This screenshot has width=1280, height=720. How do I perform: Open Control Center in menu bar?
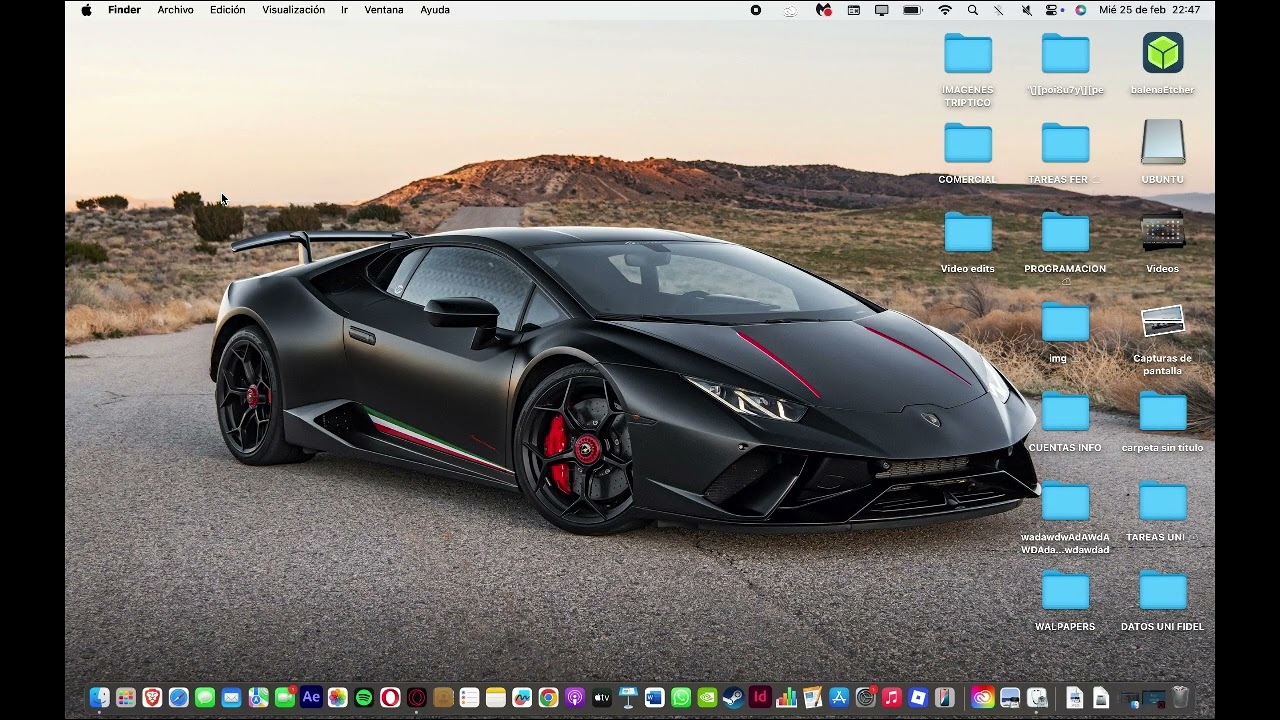1053,10
